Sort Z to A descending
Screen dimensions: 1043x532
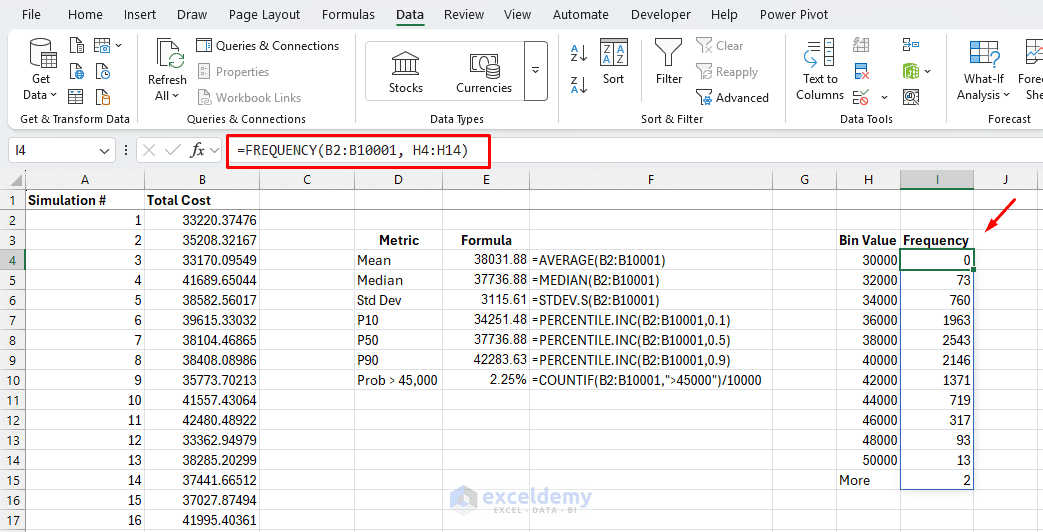coord(579,84)
